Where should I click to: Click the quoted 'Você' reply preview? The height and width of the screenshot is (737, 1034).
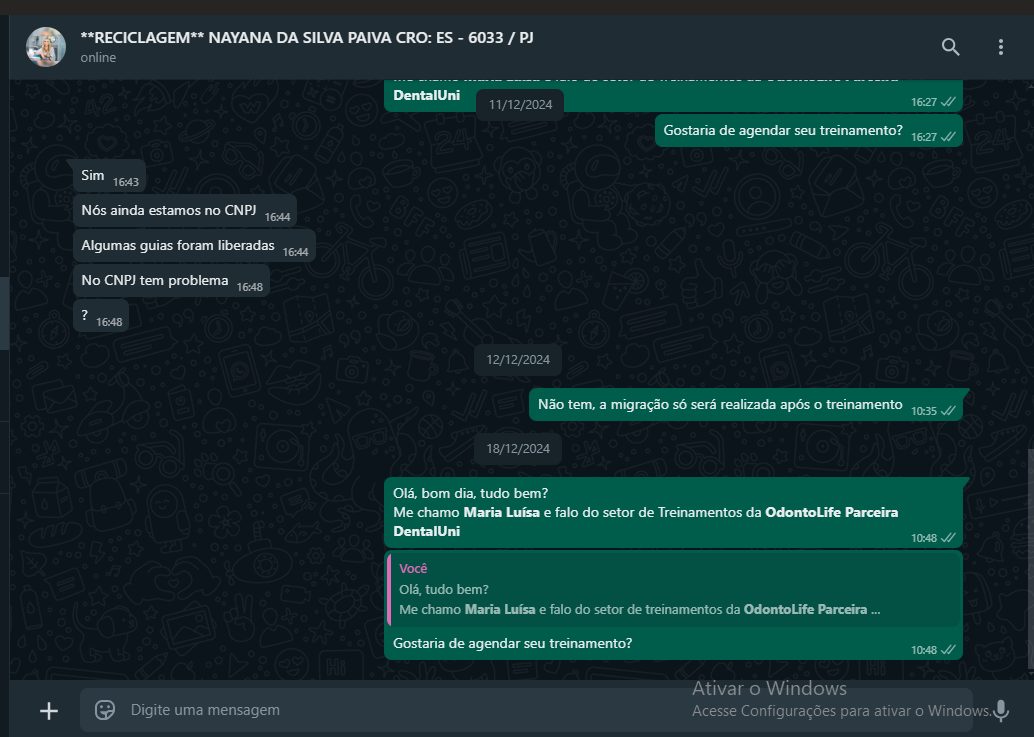click(x=673, y=589)
